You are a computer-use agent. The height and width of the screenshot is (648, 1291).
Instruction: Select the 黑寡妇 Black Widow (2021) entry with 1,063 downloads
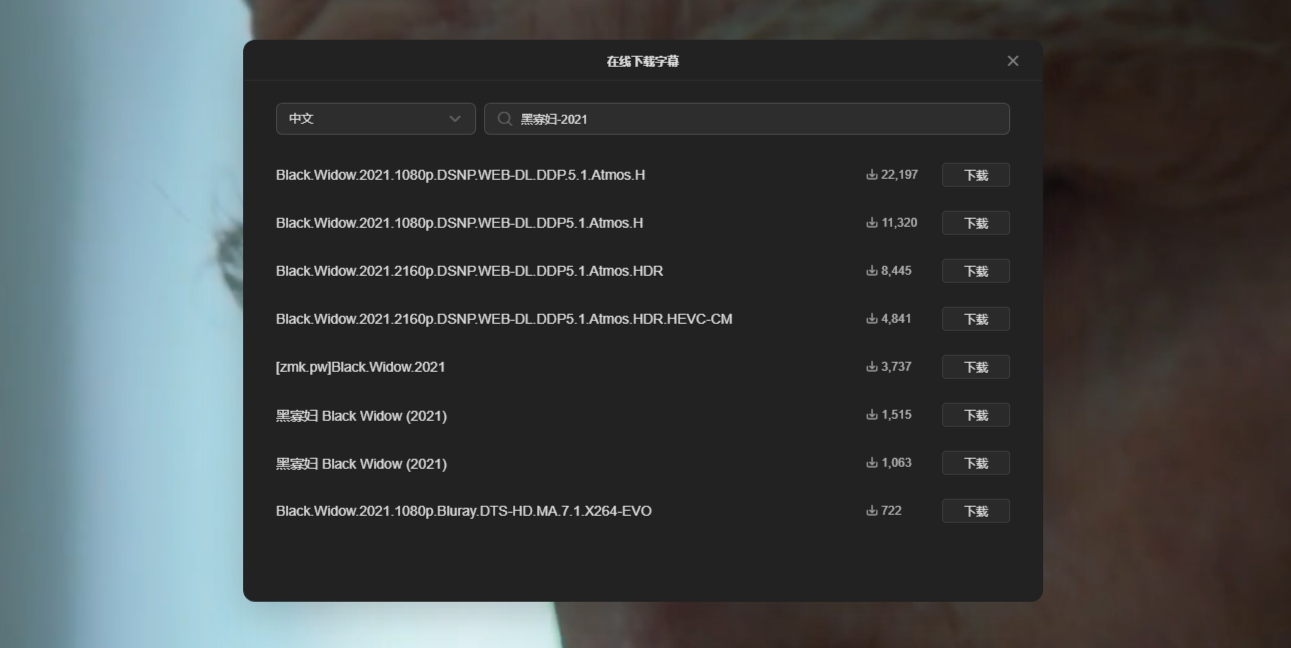[x=362, y=463]
